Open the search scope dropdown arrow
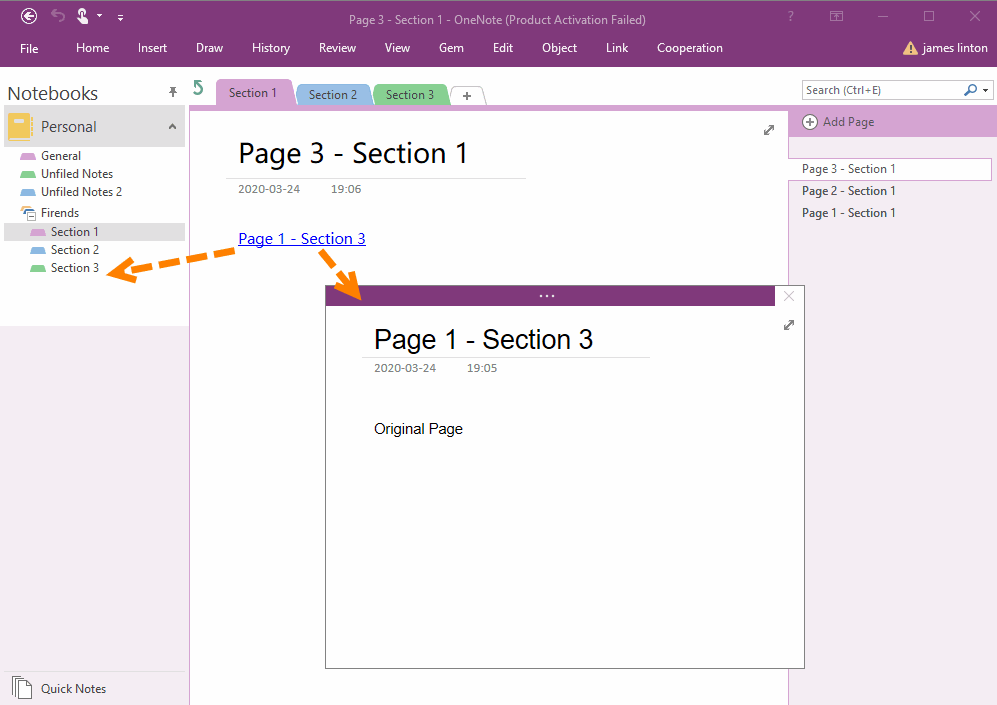This screenshot has height=705, width=997. click(x=986, y=90)
